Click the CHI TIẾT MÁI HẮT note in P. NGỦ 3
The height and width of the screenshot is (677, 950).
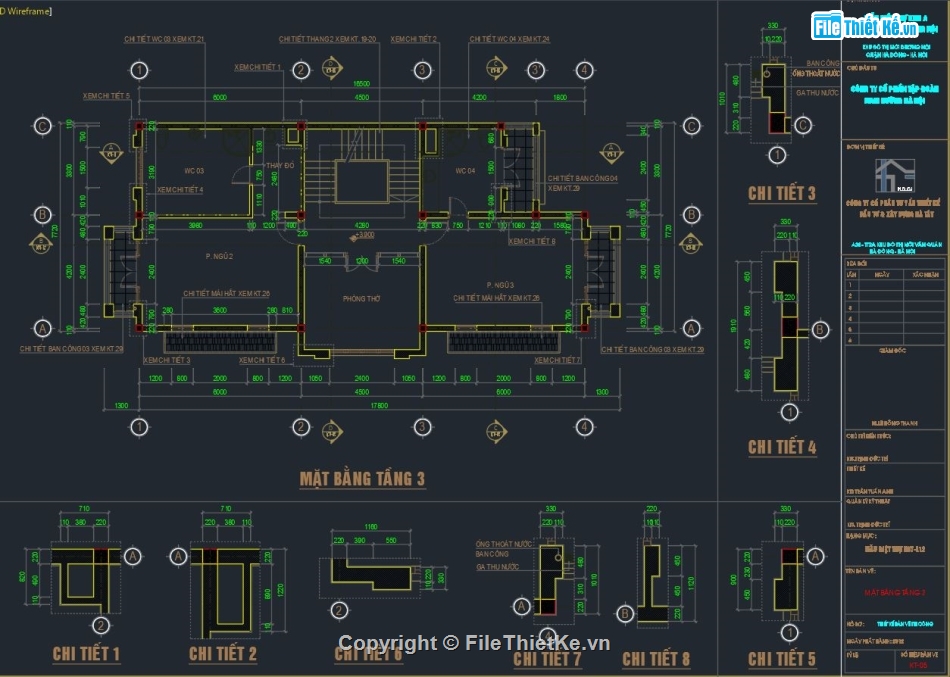496,298
